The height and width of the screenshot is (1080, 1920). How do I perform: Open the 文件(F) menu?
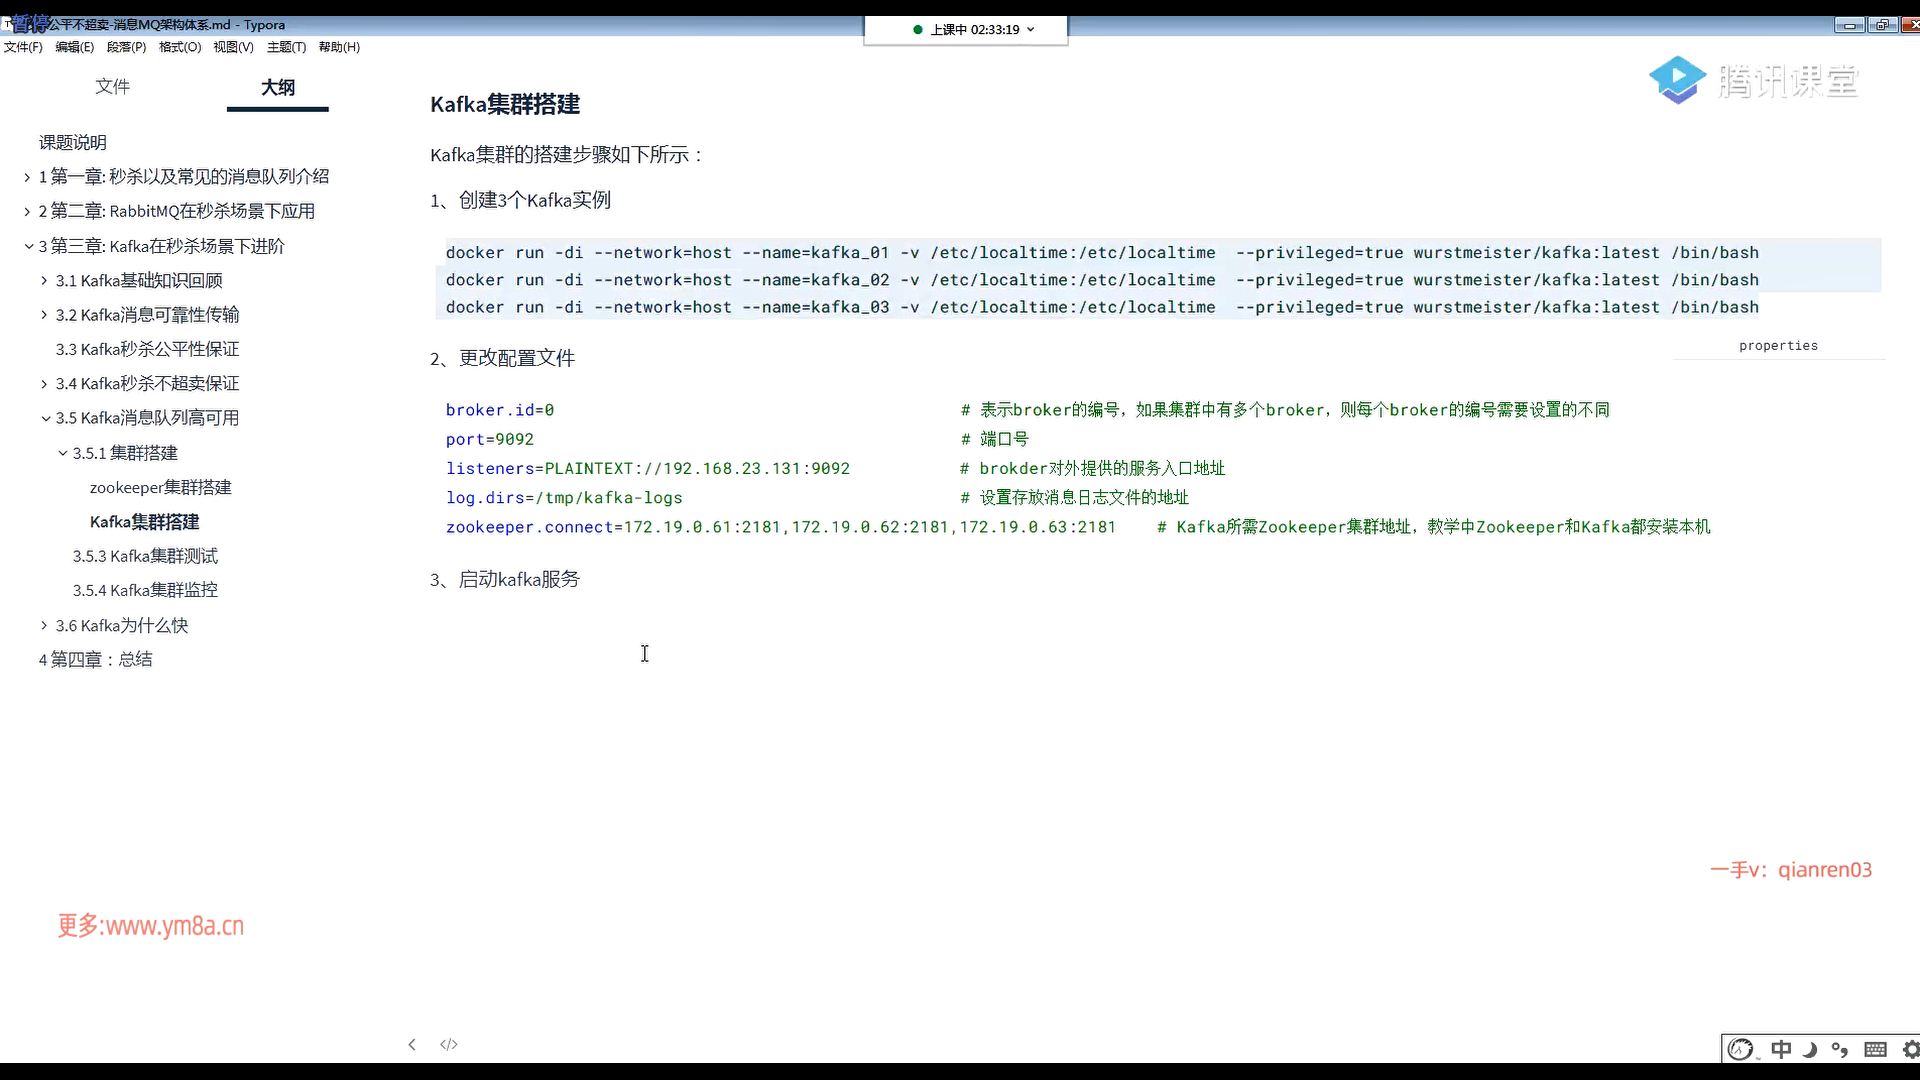23,47
